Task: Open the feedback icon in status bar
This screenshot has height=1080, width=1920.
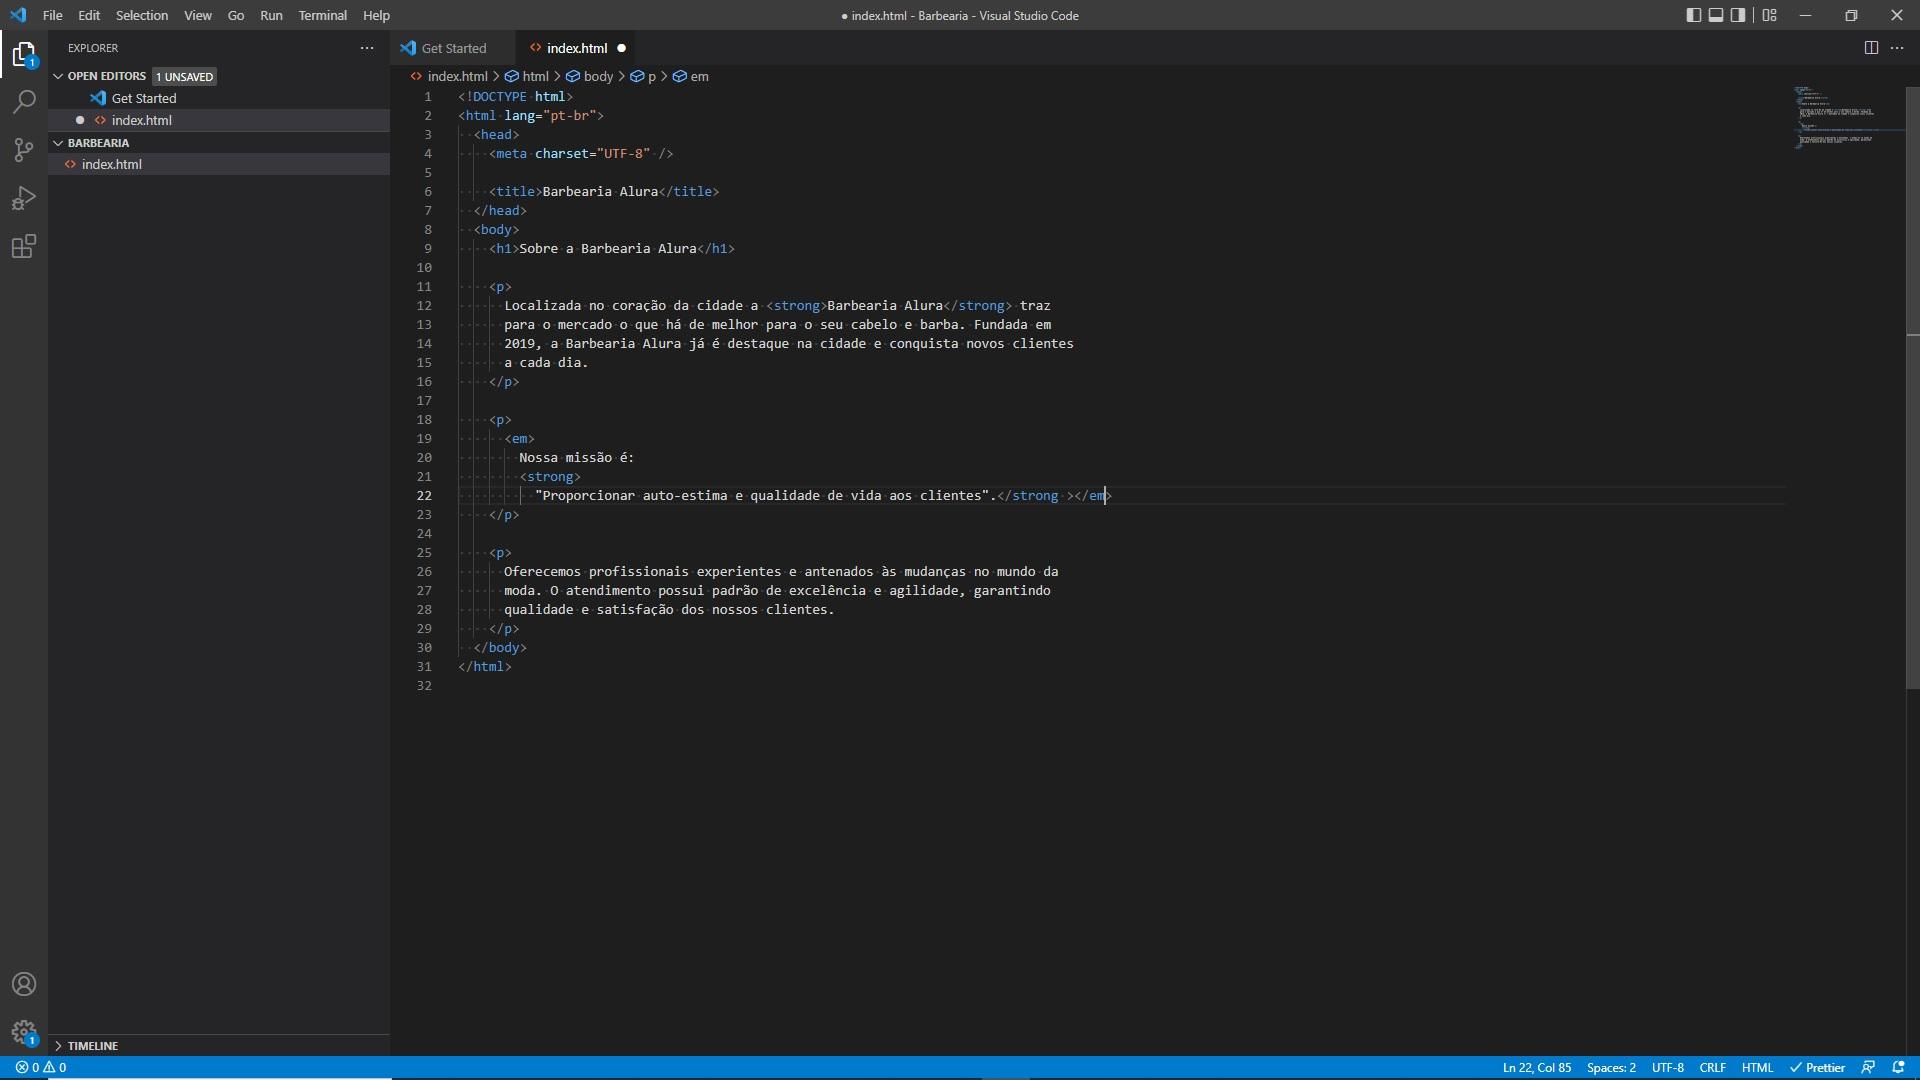Action: [x=1868, y=1068]
